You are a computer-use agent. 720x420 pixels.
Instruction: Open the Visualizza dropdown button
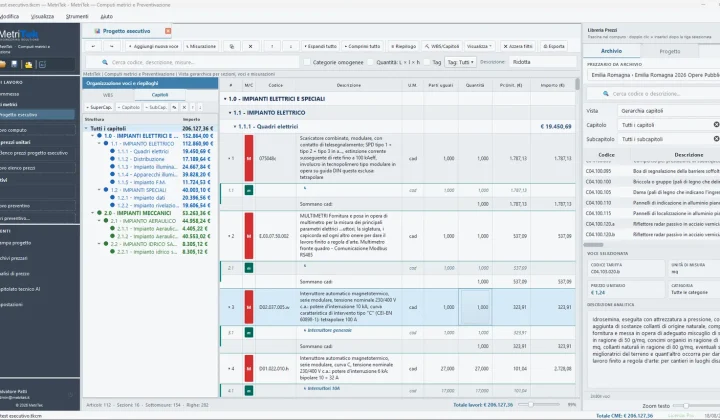[479, 46]
